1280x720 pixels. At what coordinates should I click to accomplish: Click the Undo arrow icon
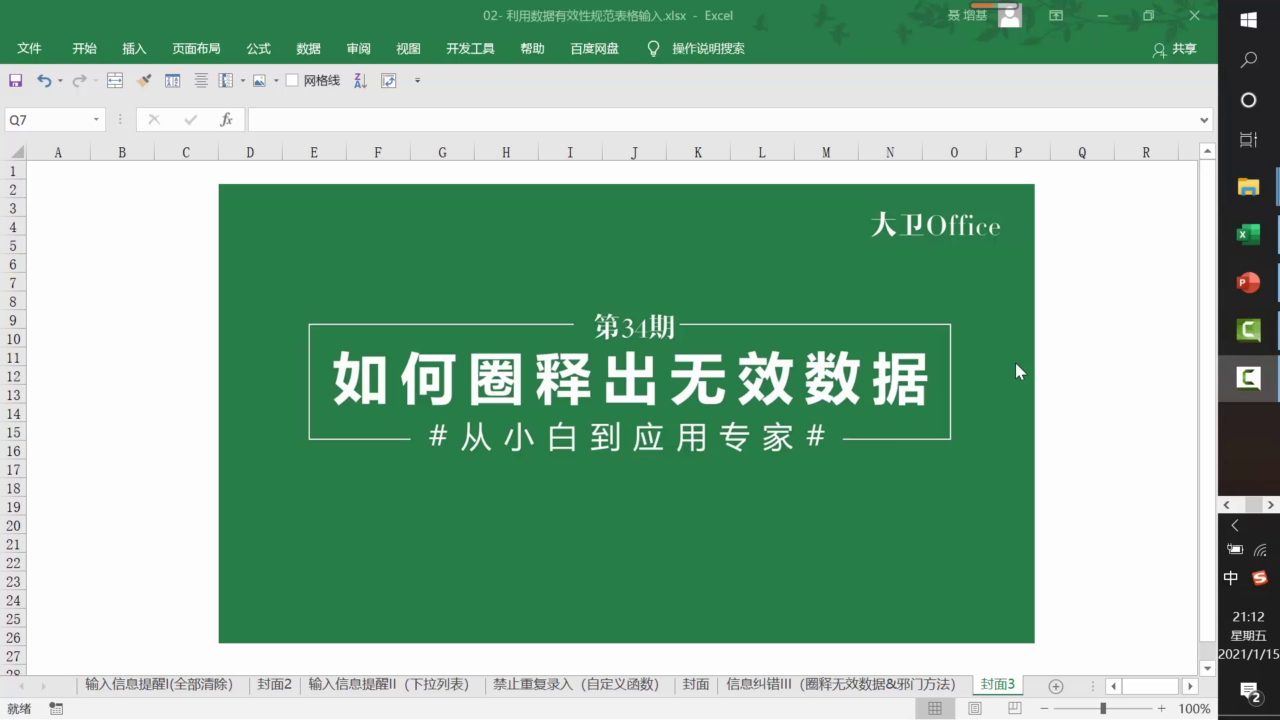(x=44, y=80)
